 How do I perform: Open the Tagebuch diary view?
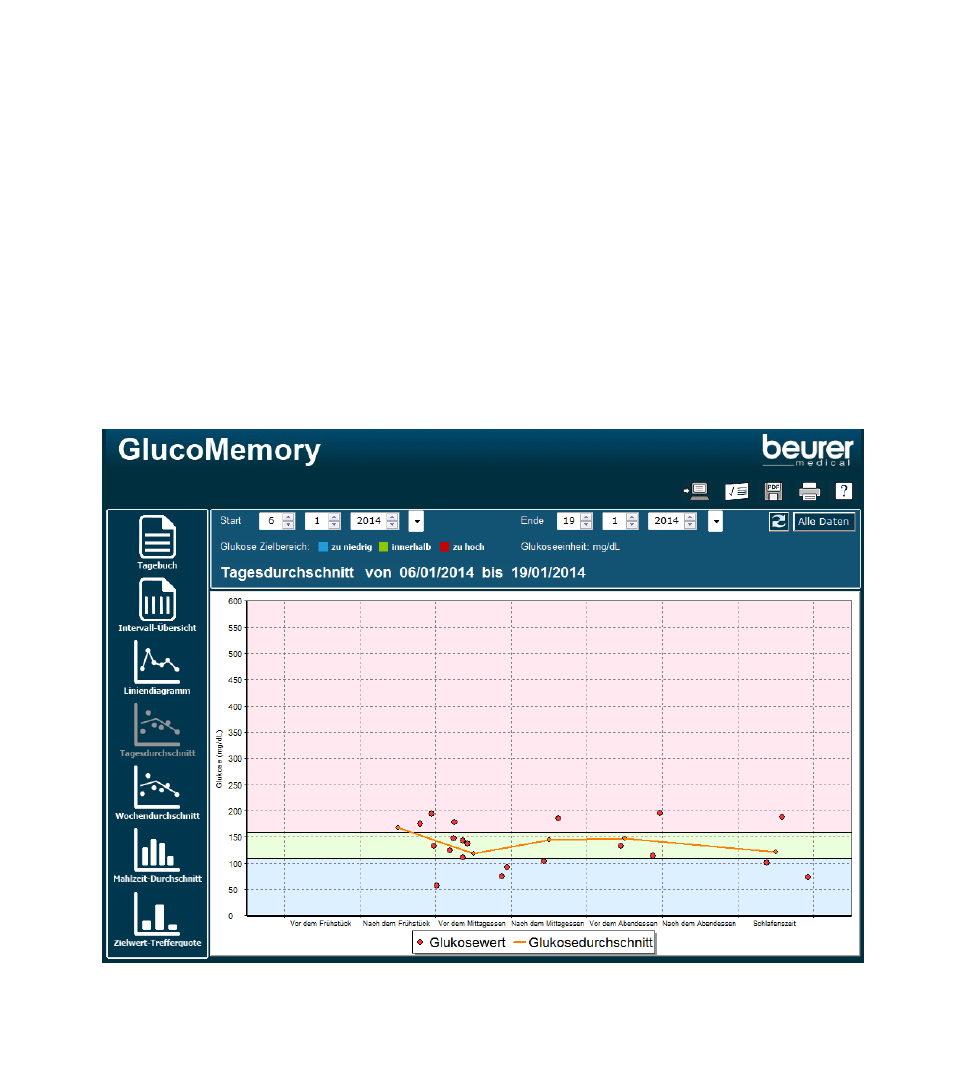157,542
